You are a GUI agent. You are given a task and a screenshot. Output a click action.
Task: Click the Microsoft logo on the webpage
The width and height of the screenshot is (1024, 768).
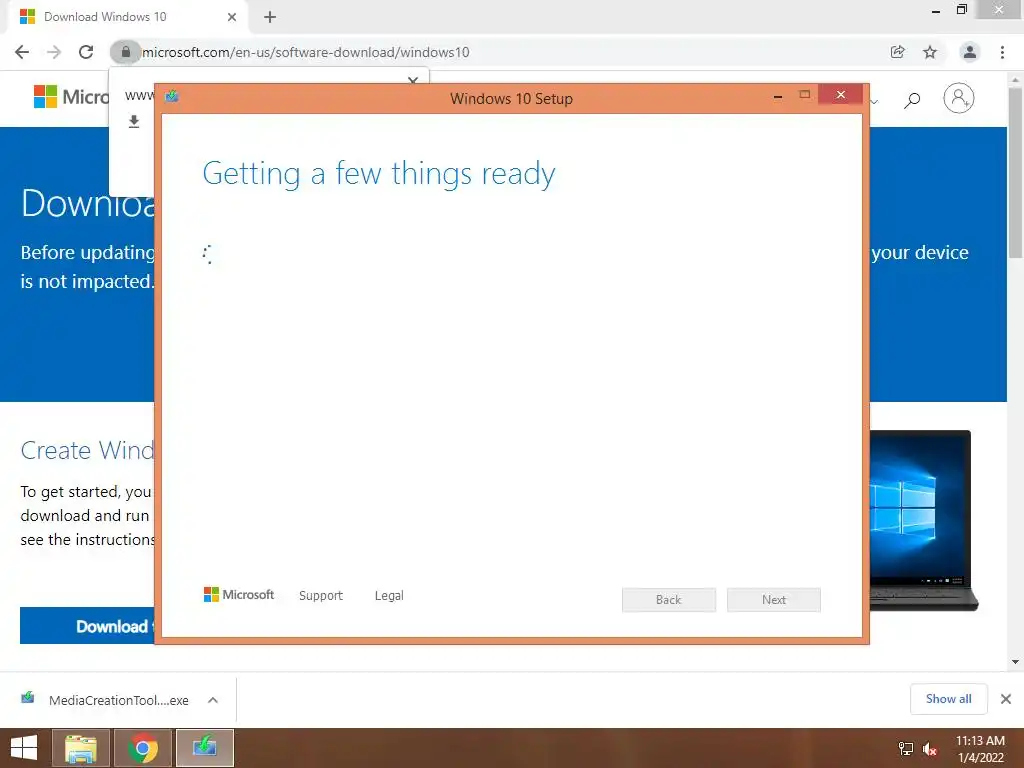point(71,97)
